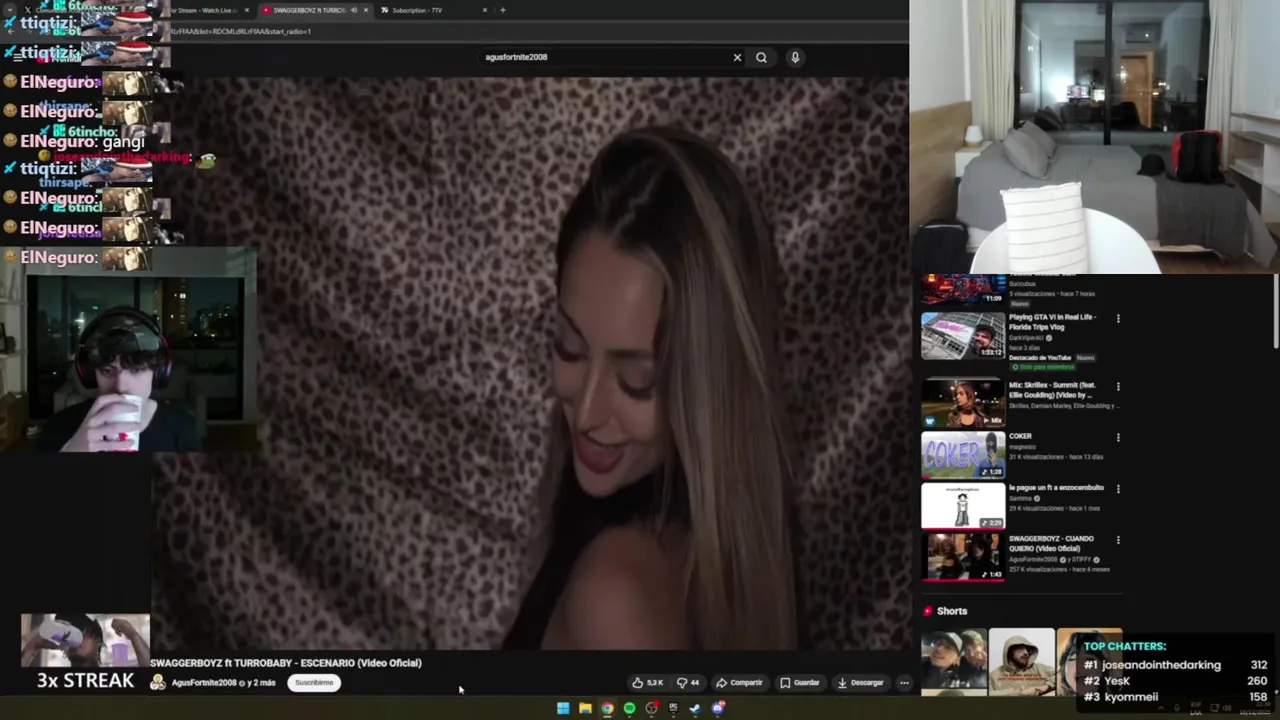This screenshot has height=720, width=1280.
Task: Click the COKER video title
Action: tap(1020, 436)
